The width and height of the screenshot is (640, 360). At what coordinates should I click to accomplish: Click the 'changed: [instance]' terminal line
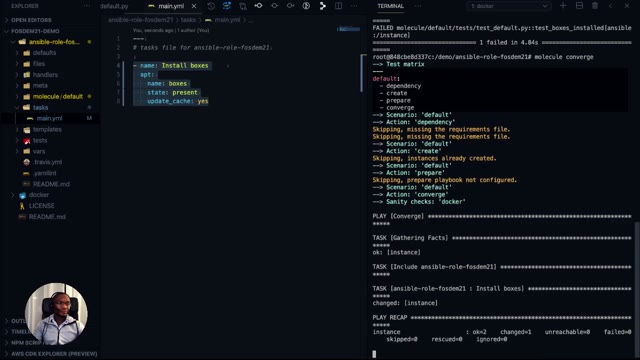[x=405, y=303]
